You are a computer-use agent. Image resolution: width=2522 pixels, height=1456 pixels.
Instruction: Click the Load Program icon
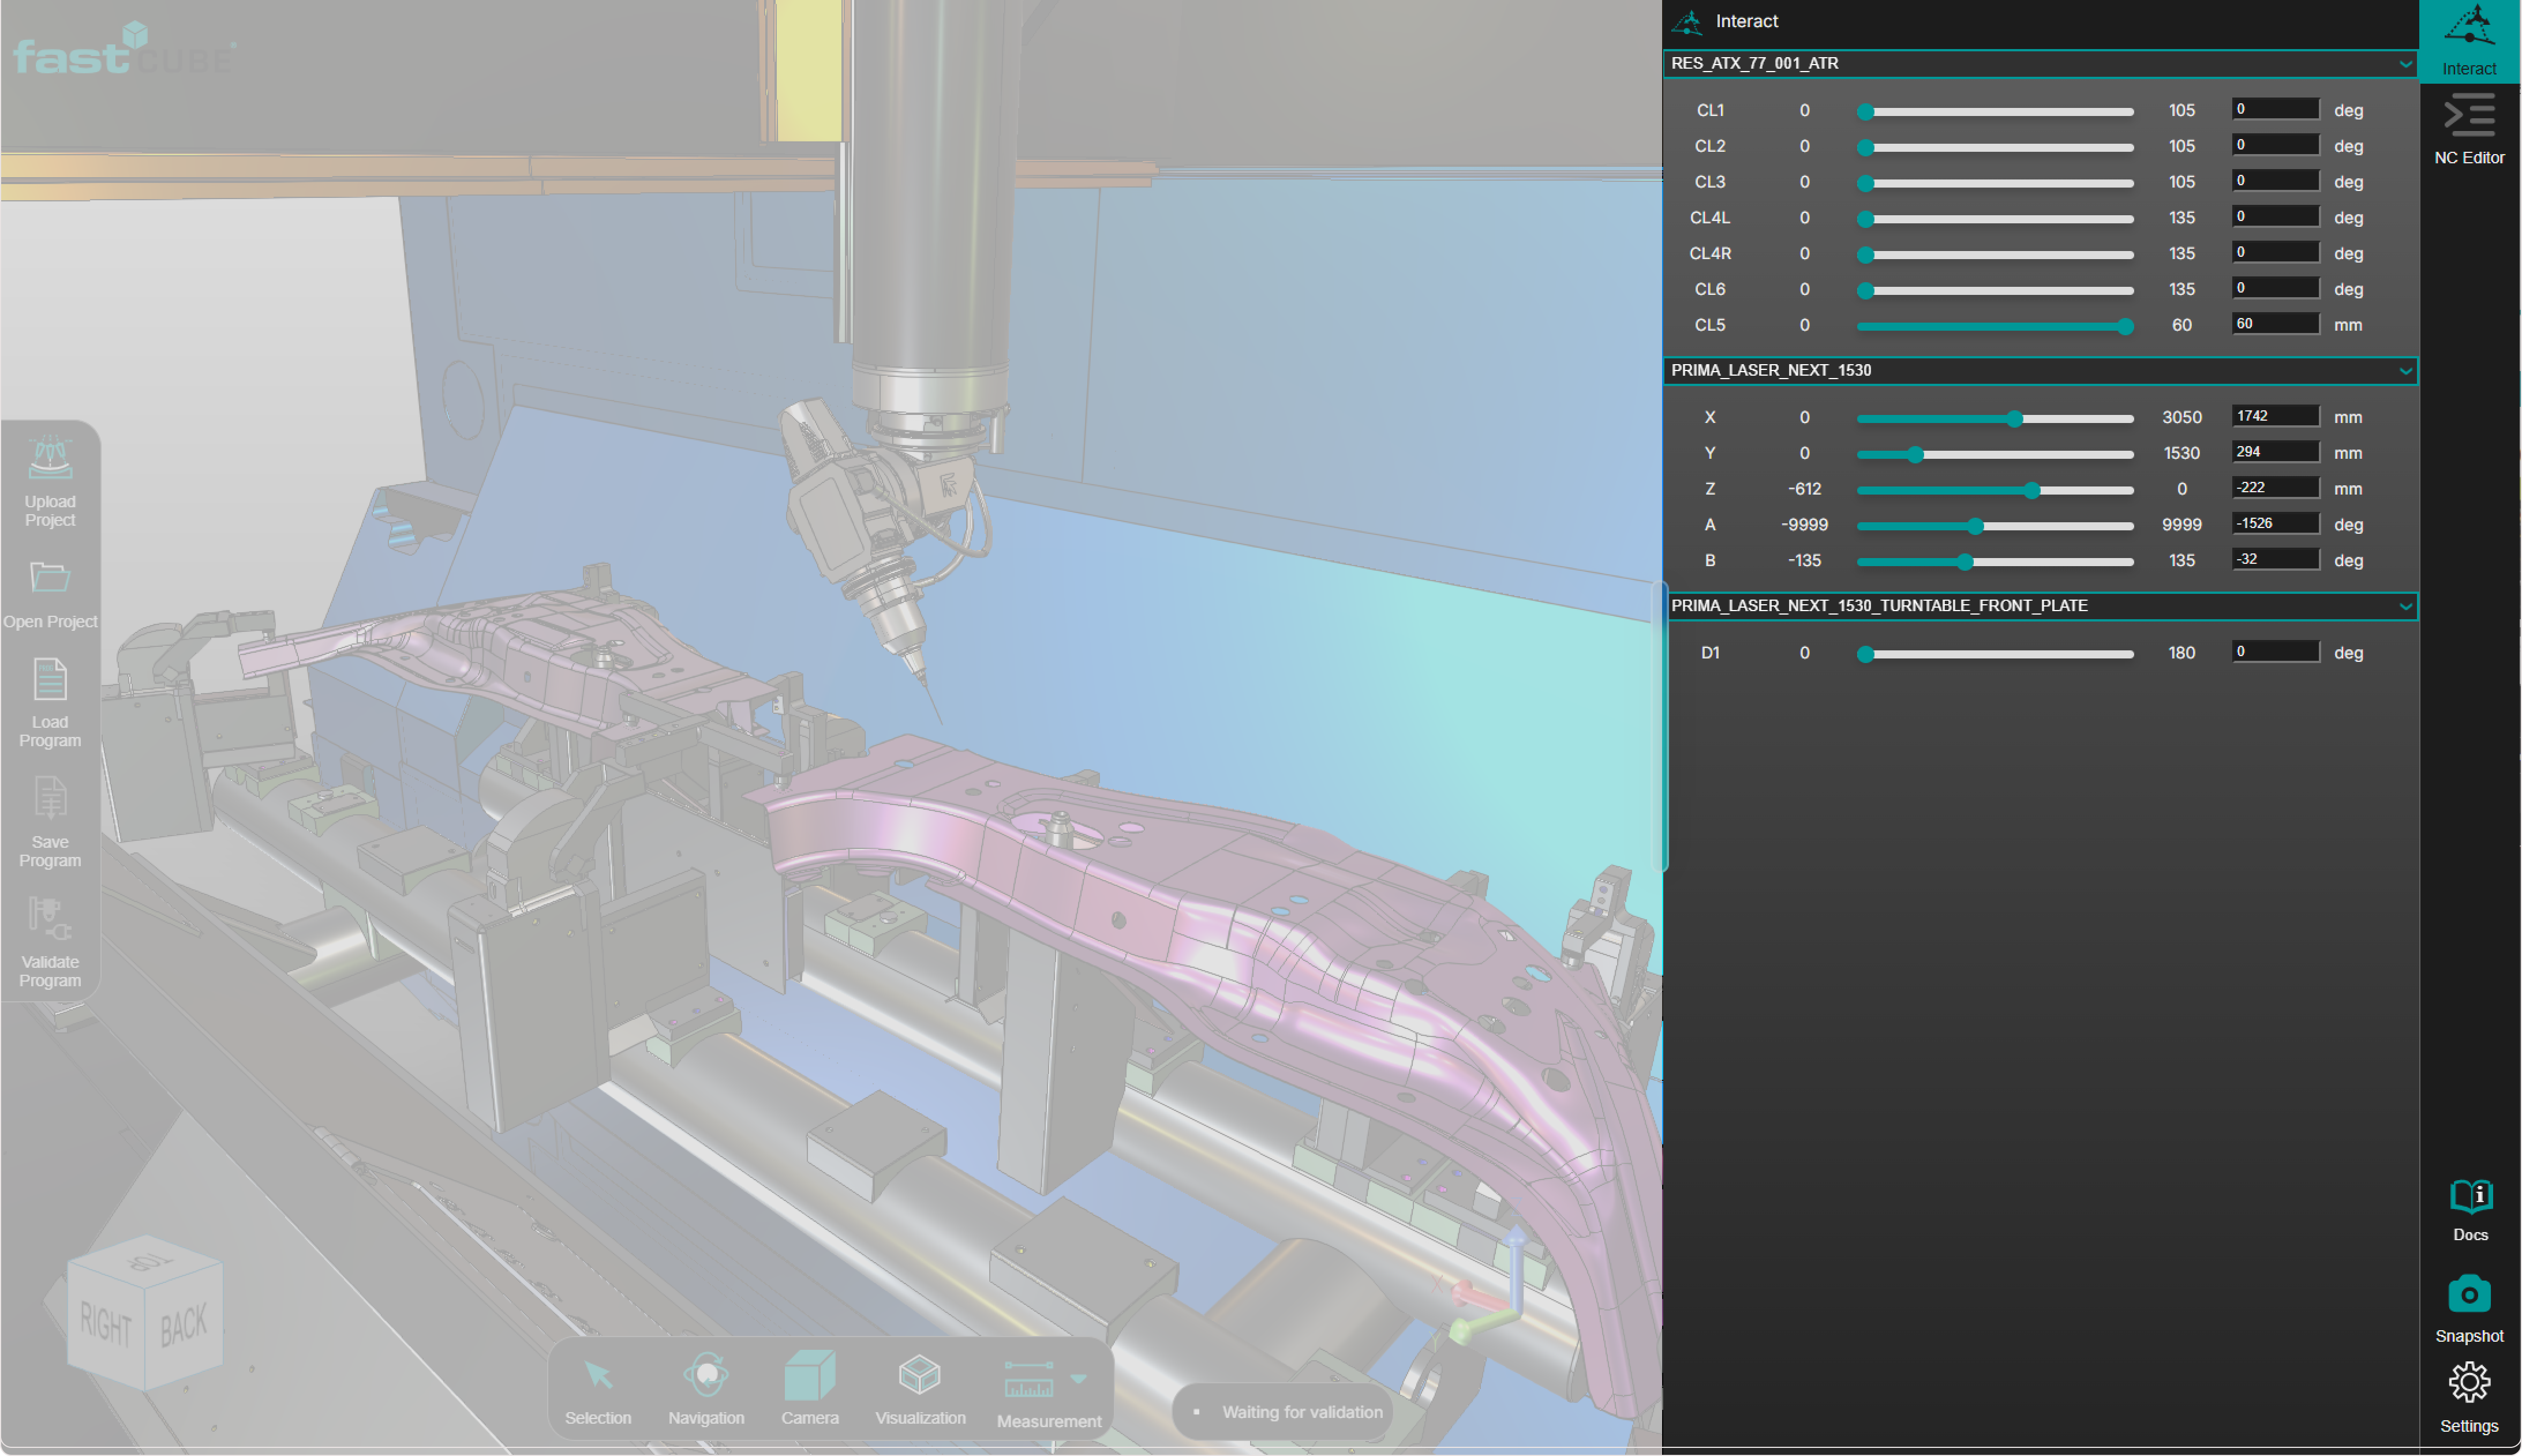pos(50,680)
